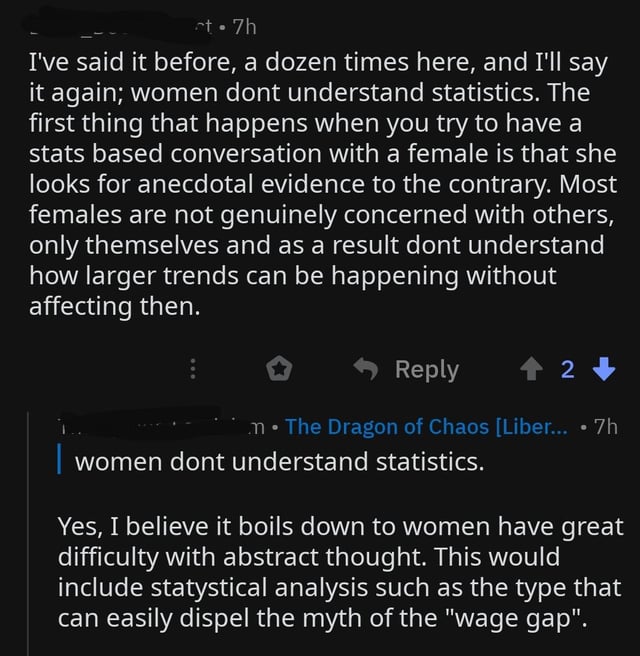Click the reply comment's 7h timestamp

[x=606, y=427]
